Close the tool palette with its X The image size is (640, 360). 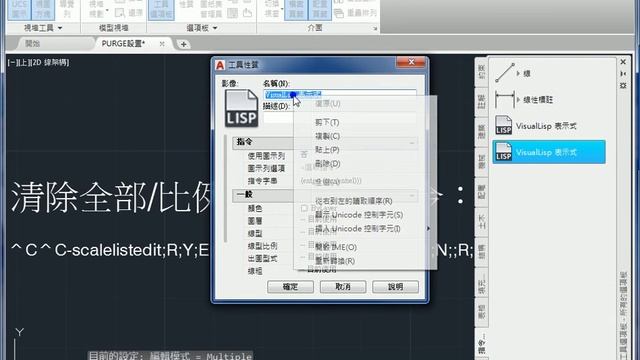[x=623, y=62]
